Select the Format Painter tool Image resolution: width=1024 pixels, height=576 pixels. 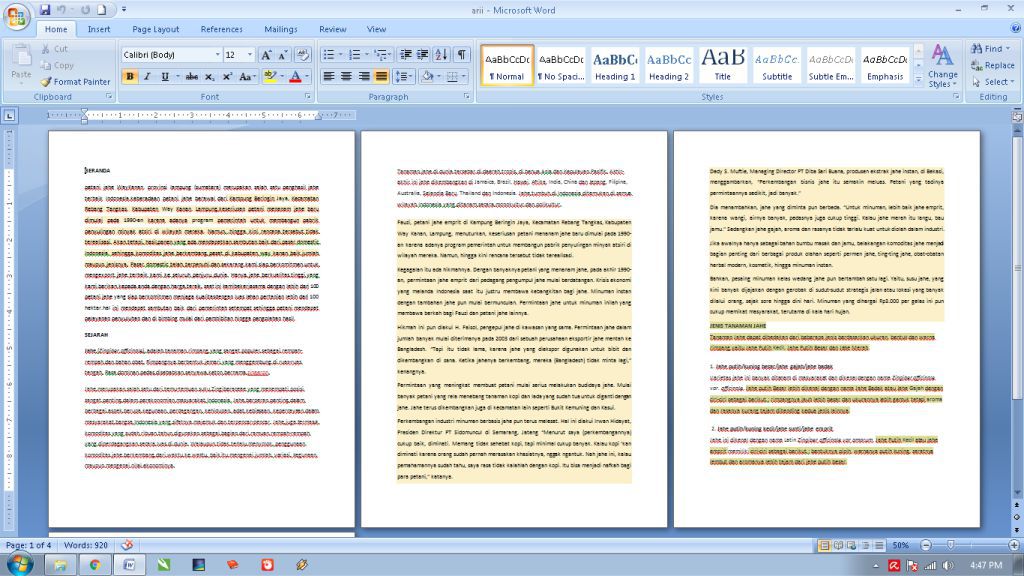(x=75, y=82)
